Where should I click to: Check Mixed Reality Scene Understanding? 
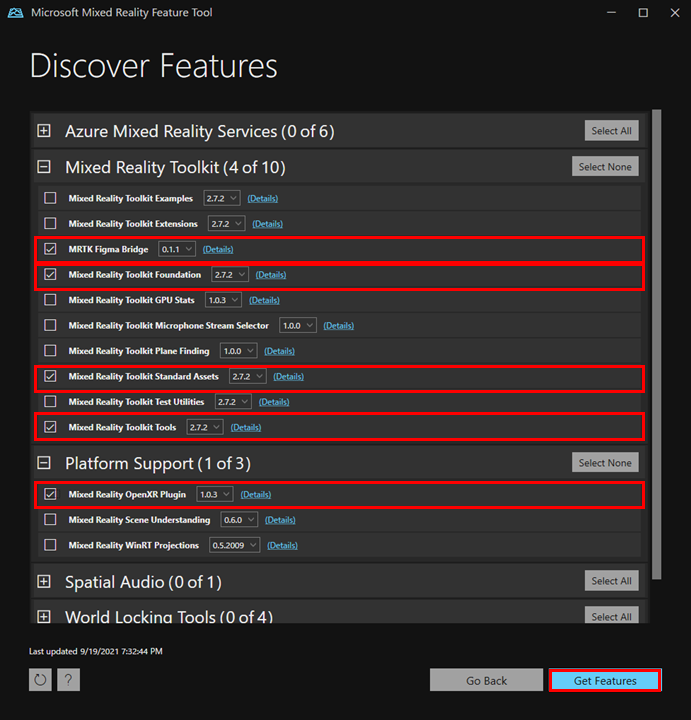coord(50,519)
